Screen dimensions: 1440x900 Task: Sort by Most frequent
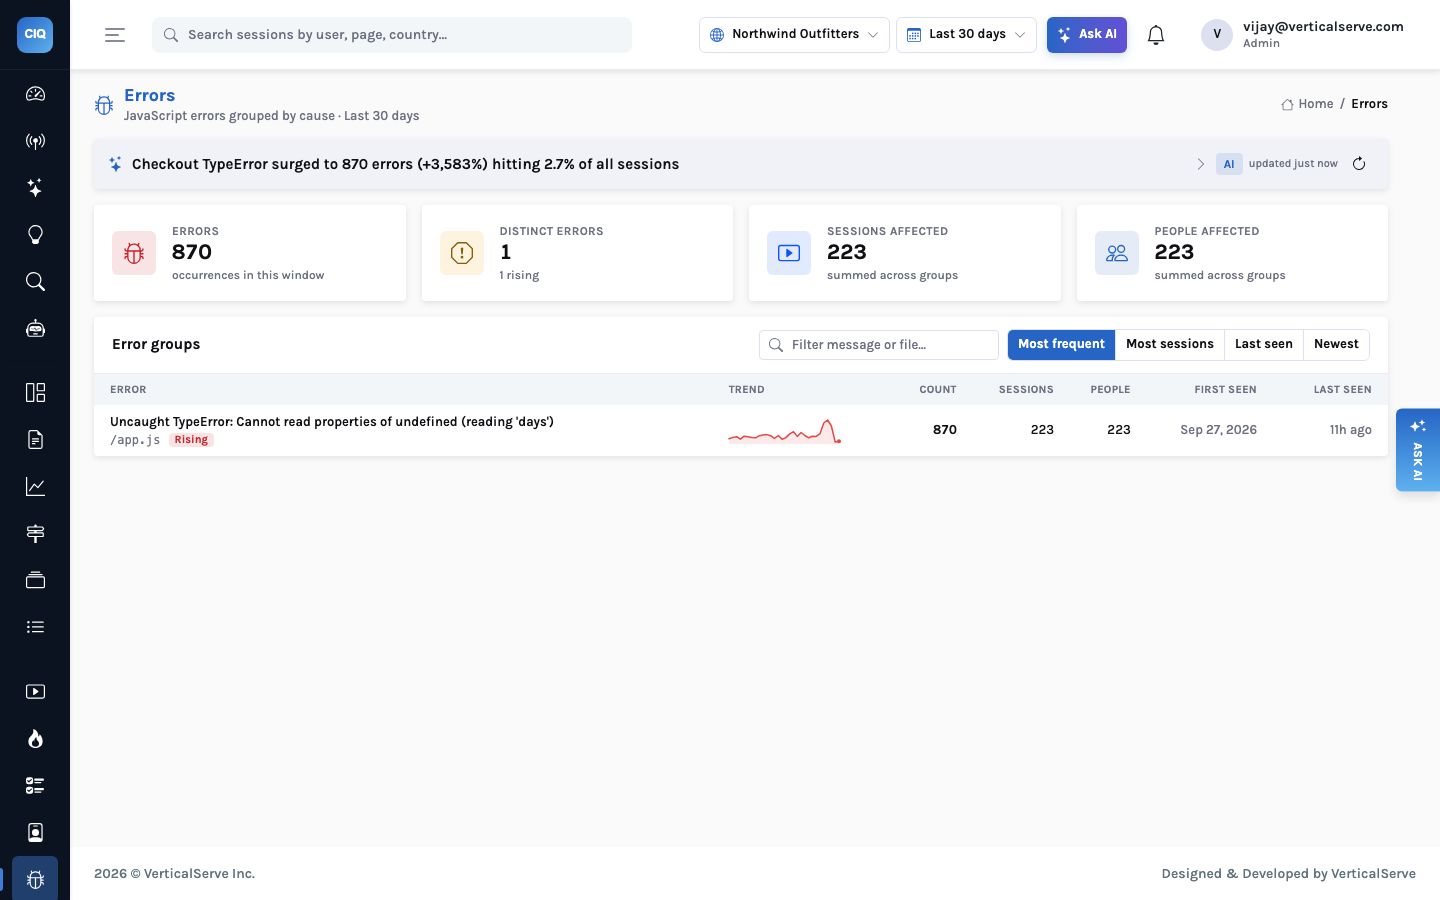pyautogui.click(x=1061, y=344)
